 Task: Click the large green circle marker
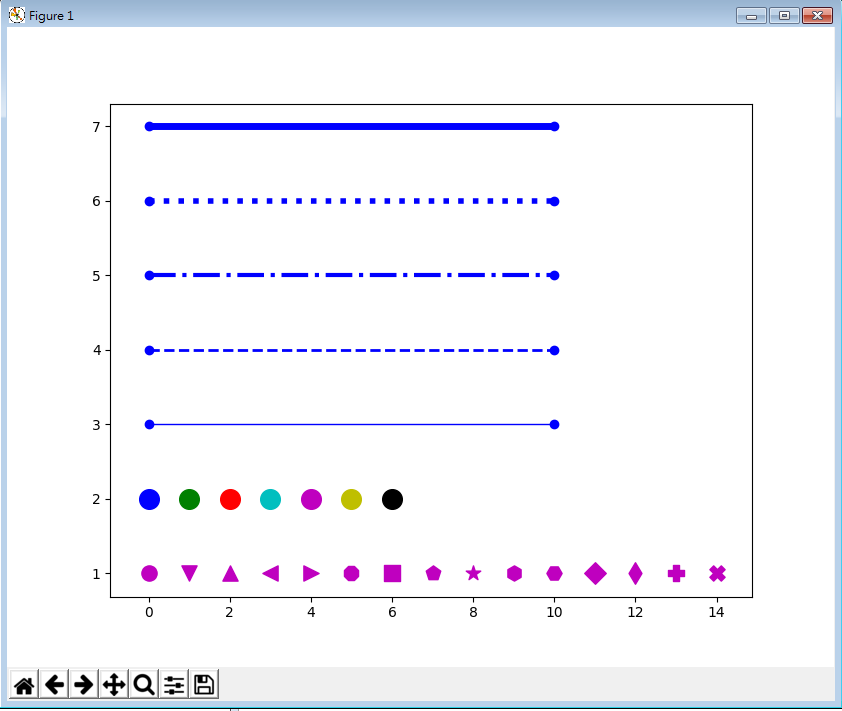click(x=189, y=499)
